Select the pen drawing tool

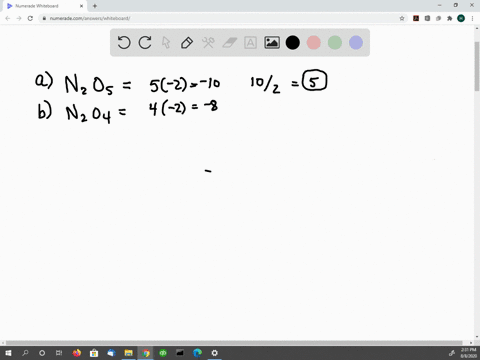click(x=187, y=43)
